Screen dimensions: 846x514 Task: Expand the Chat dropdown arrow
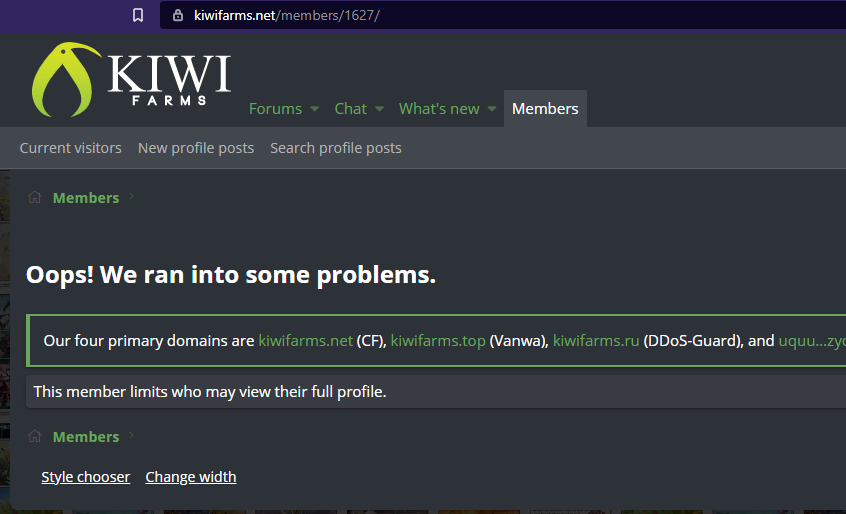coord(379,109)
